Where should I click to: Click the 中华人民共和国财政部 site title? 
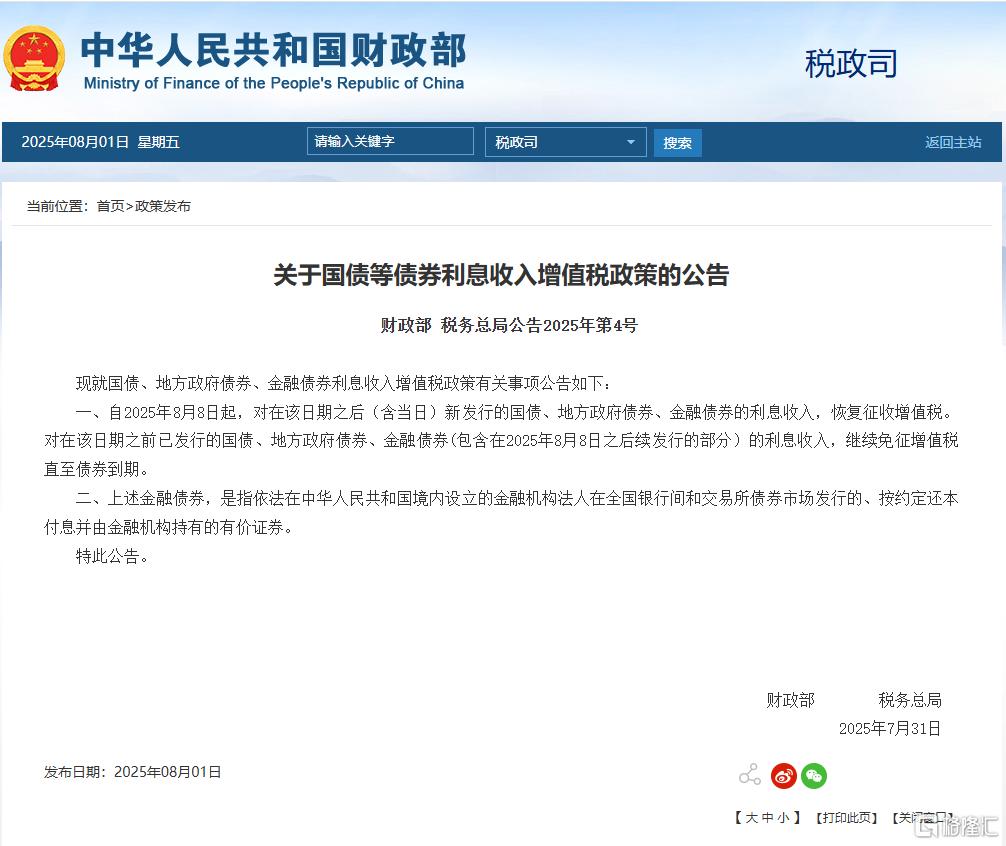coord(274,50)
